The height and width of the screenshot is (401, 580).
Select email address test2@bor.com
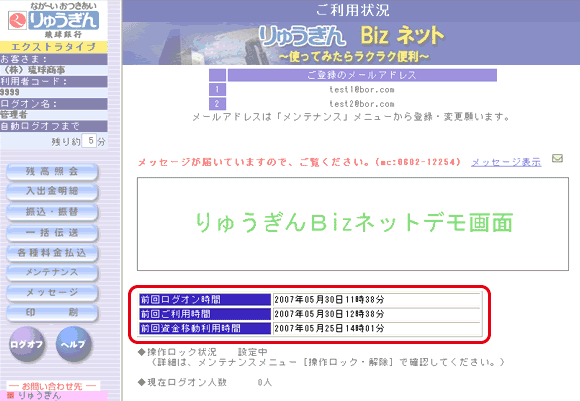(362, 104)
